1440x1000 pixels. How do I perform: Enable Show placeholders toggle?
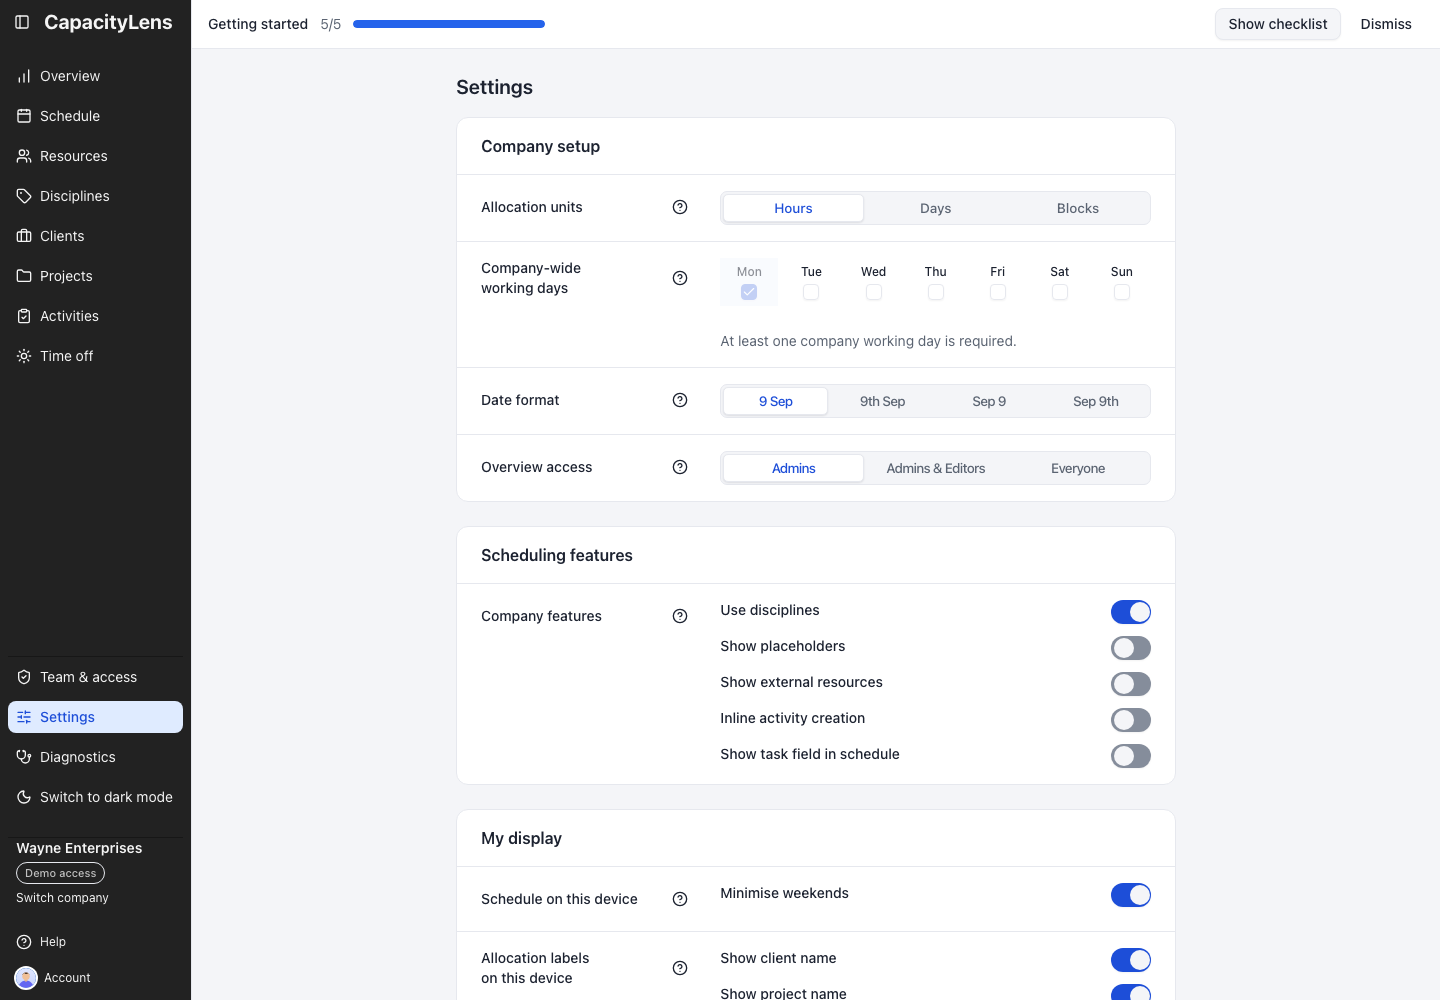point(1131,648)
